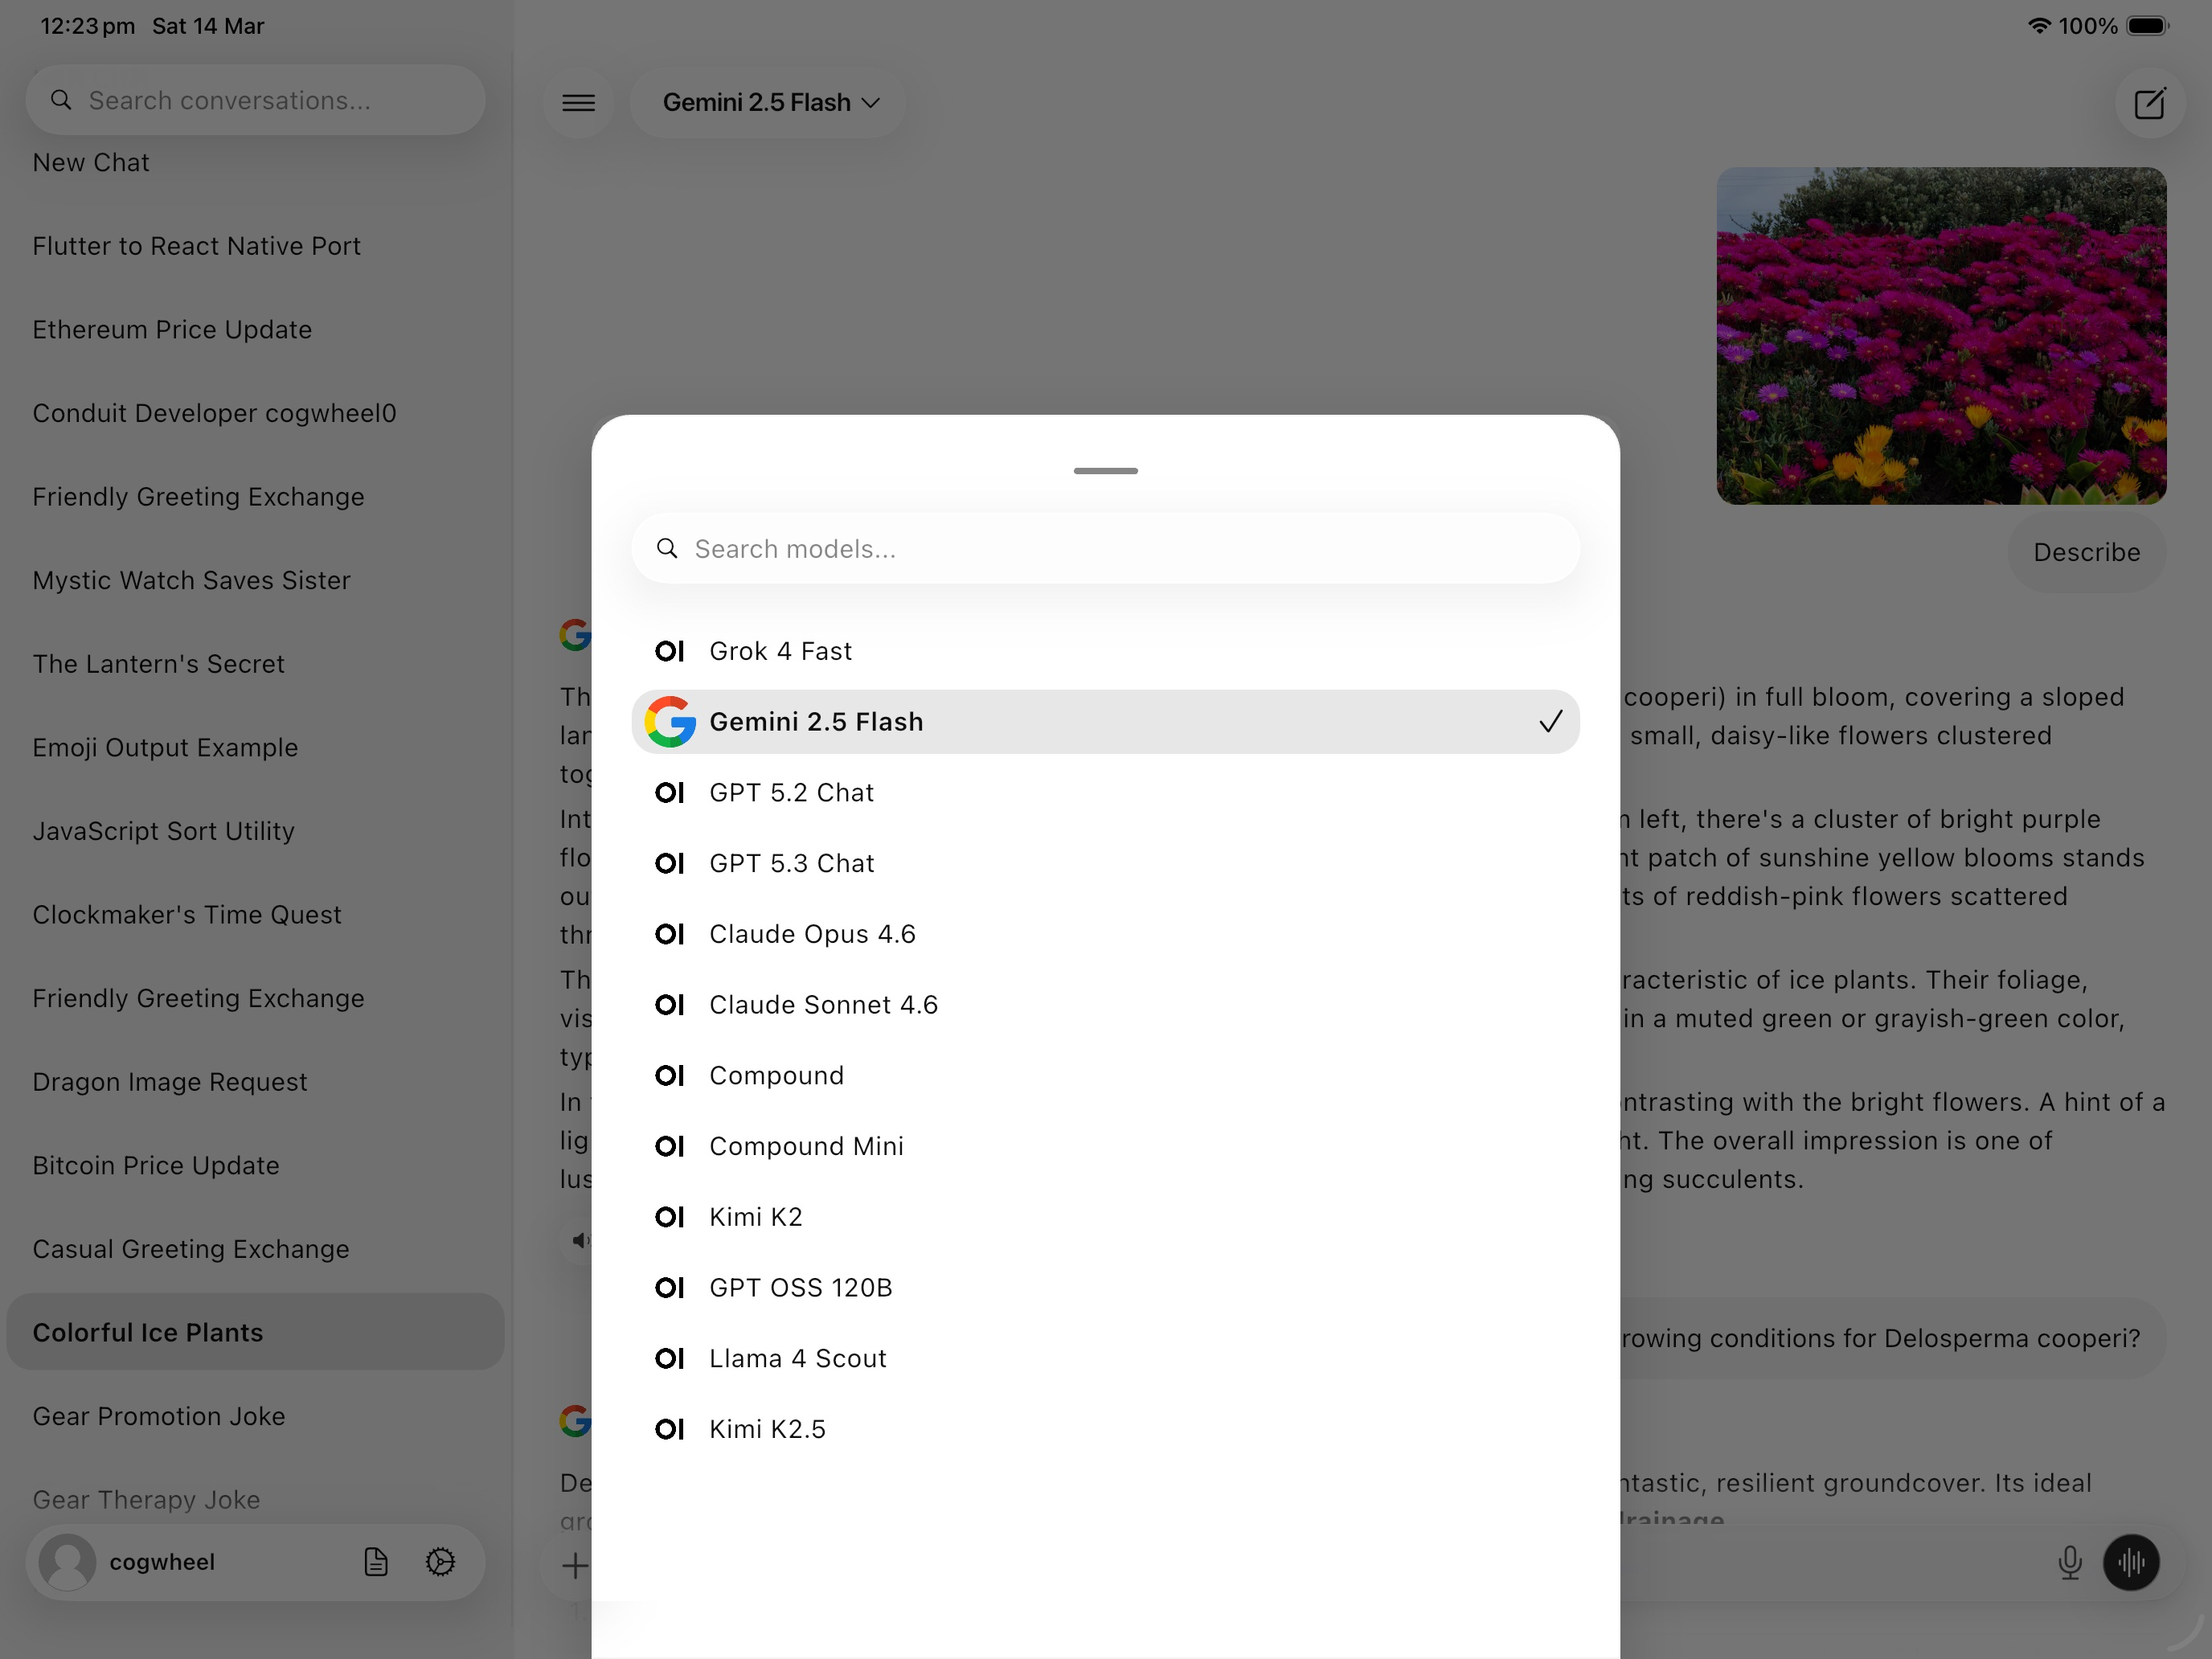Tap the Grok 4 Fast OI icon
The height and width of the screenshot is (1659, 2212).
click(x=669, y=651)
